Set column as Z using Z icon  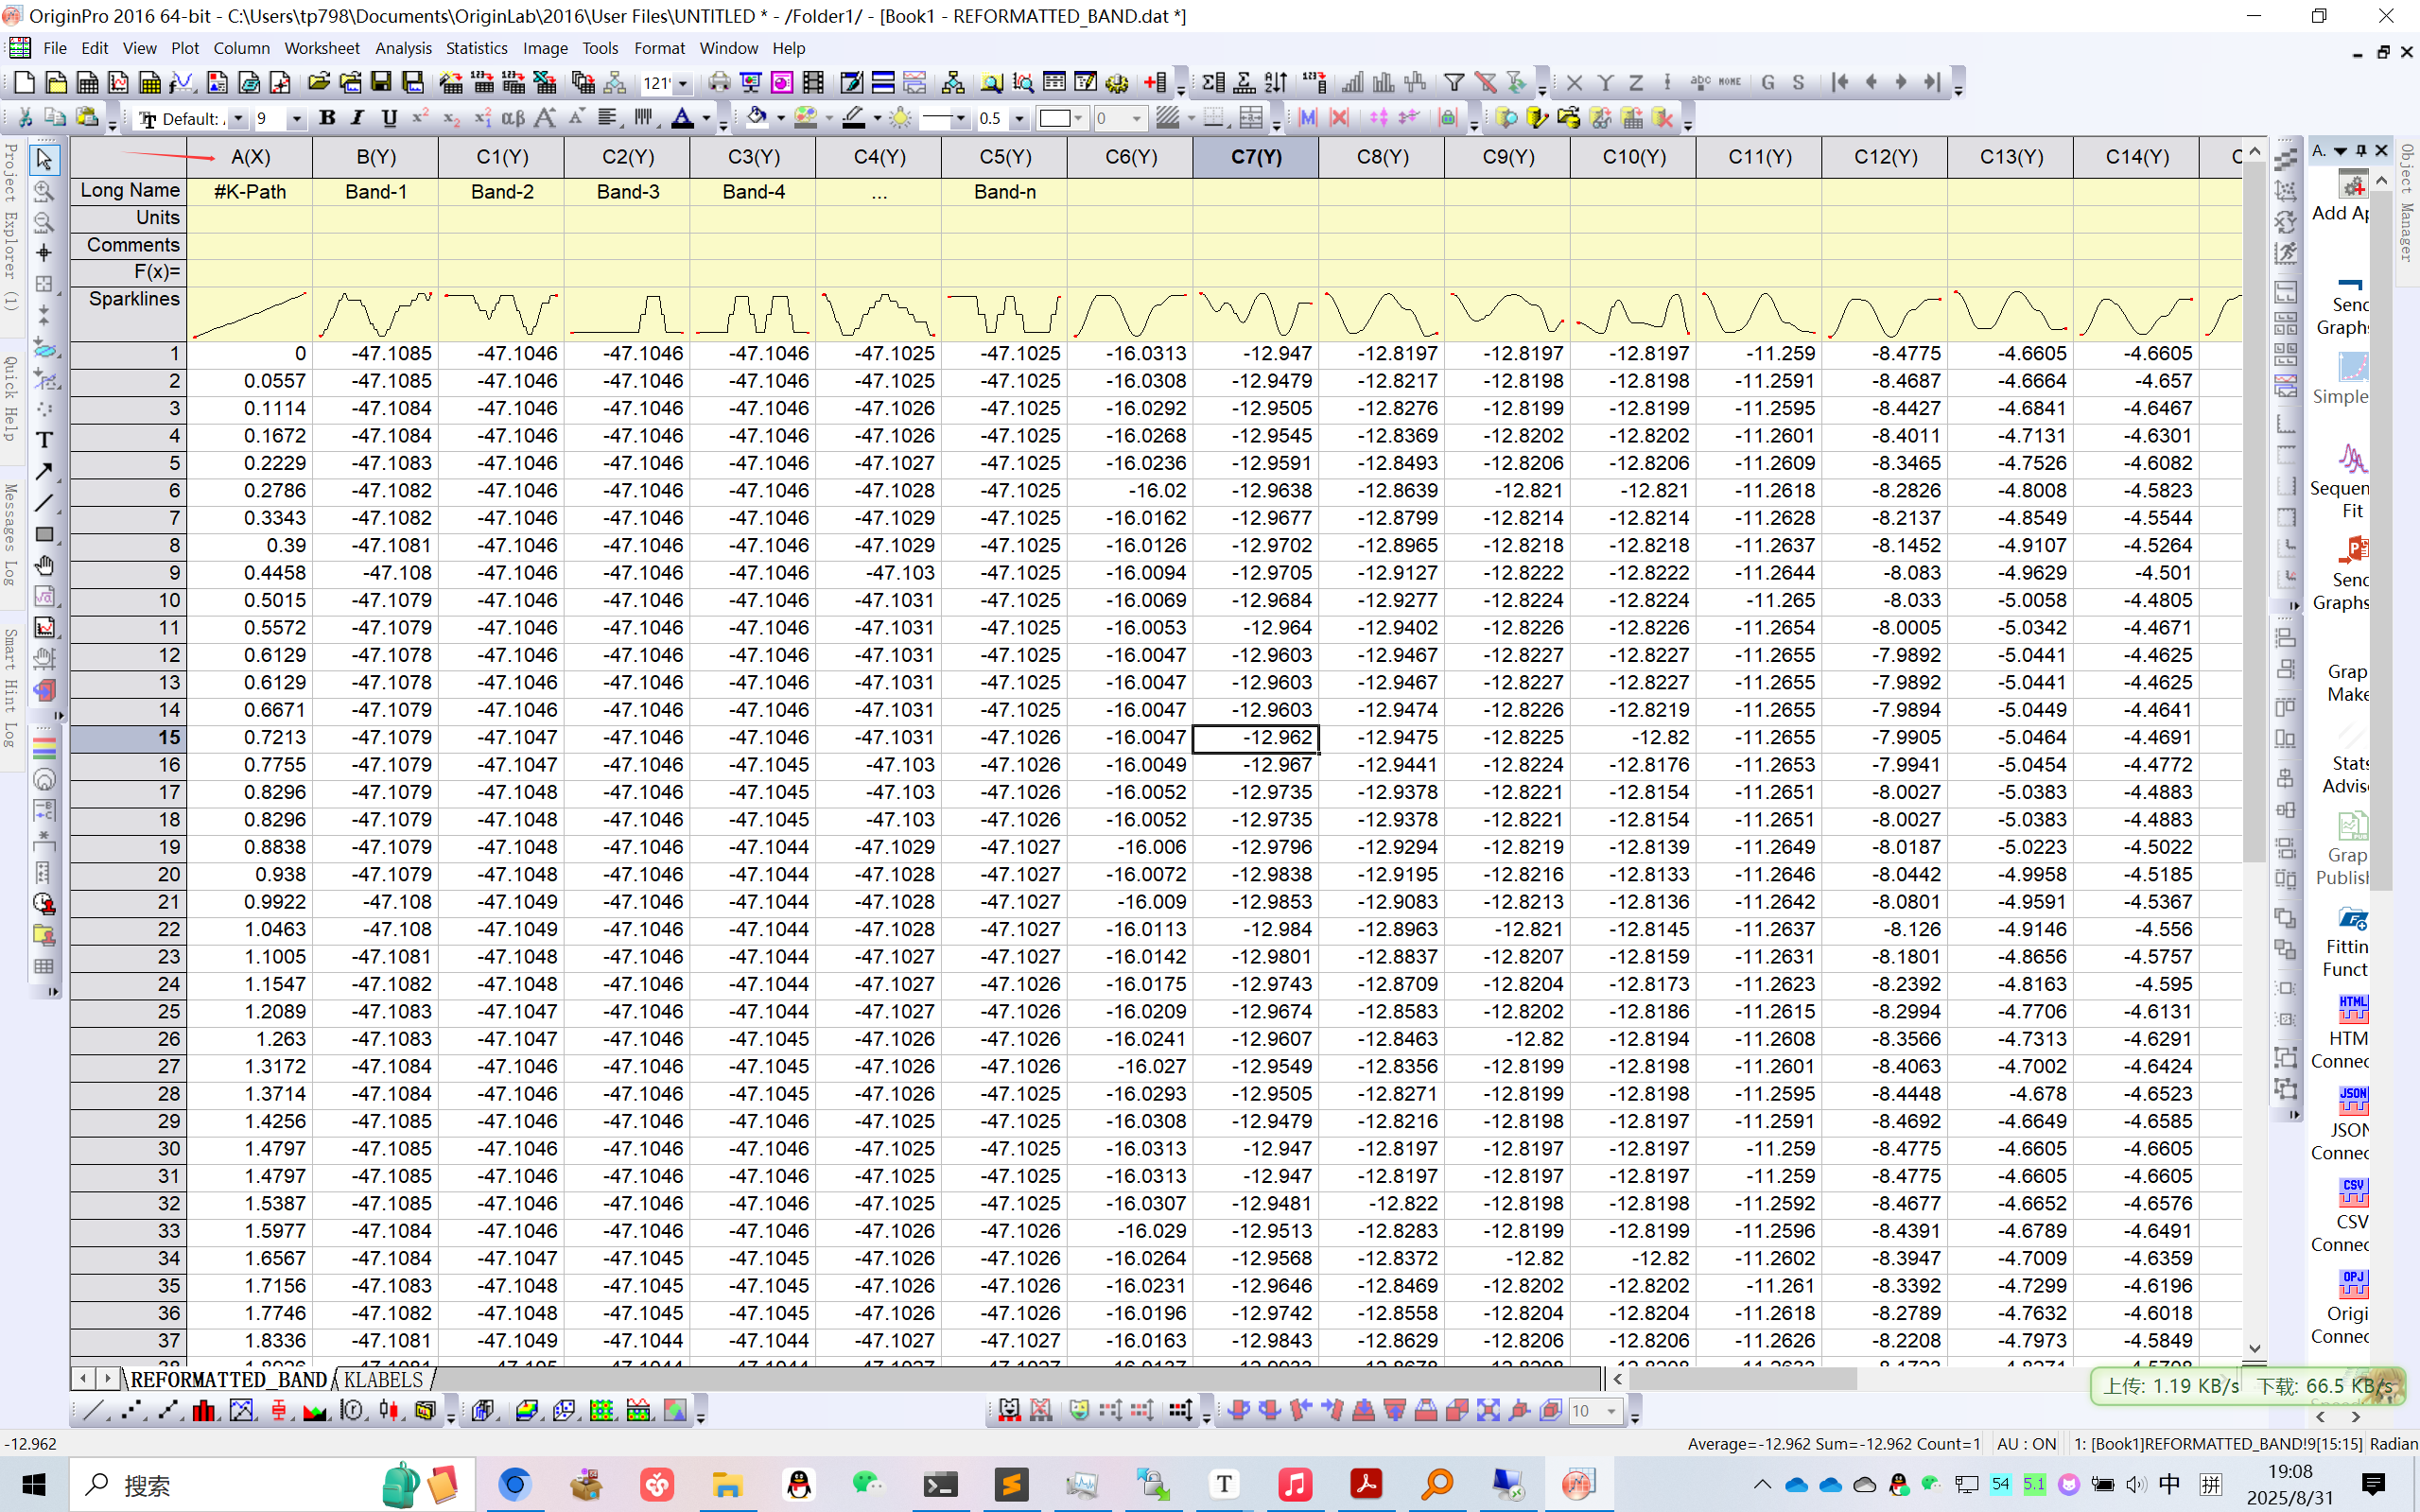pos(1636,83)
